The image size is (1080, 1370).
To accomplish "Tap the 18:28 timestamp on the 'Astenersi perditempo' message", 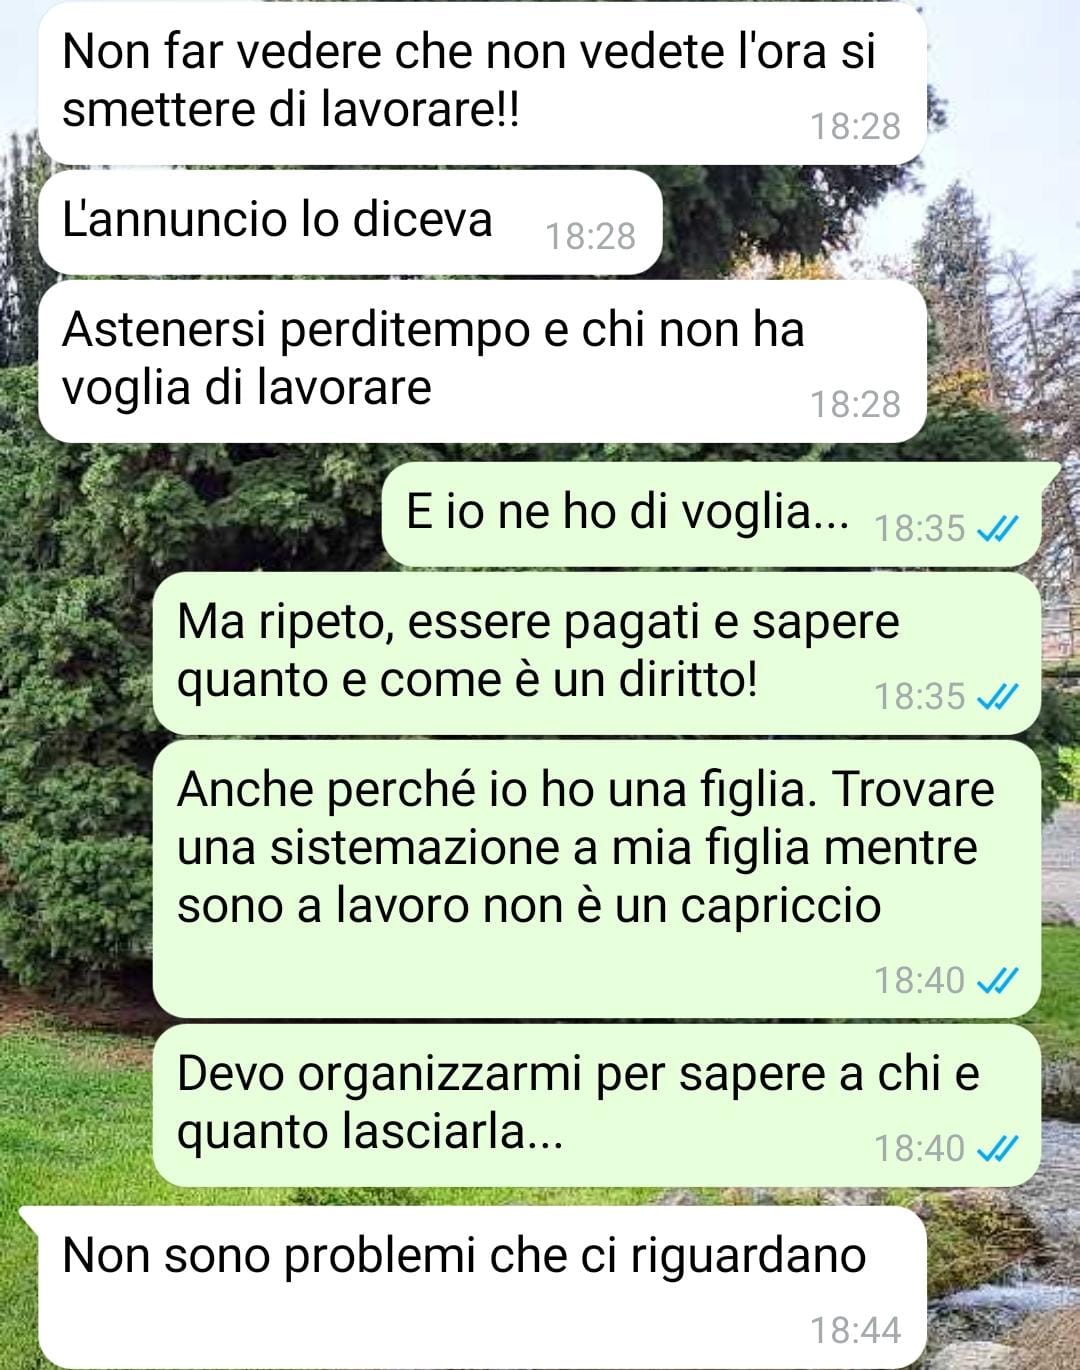I will click(x=855, y=404).
